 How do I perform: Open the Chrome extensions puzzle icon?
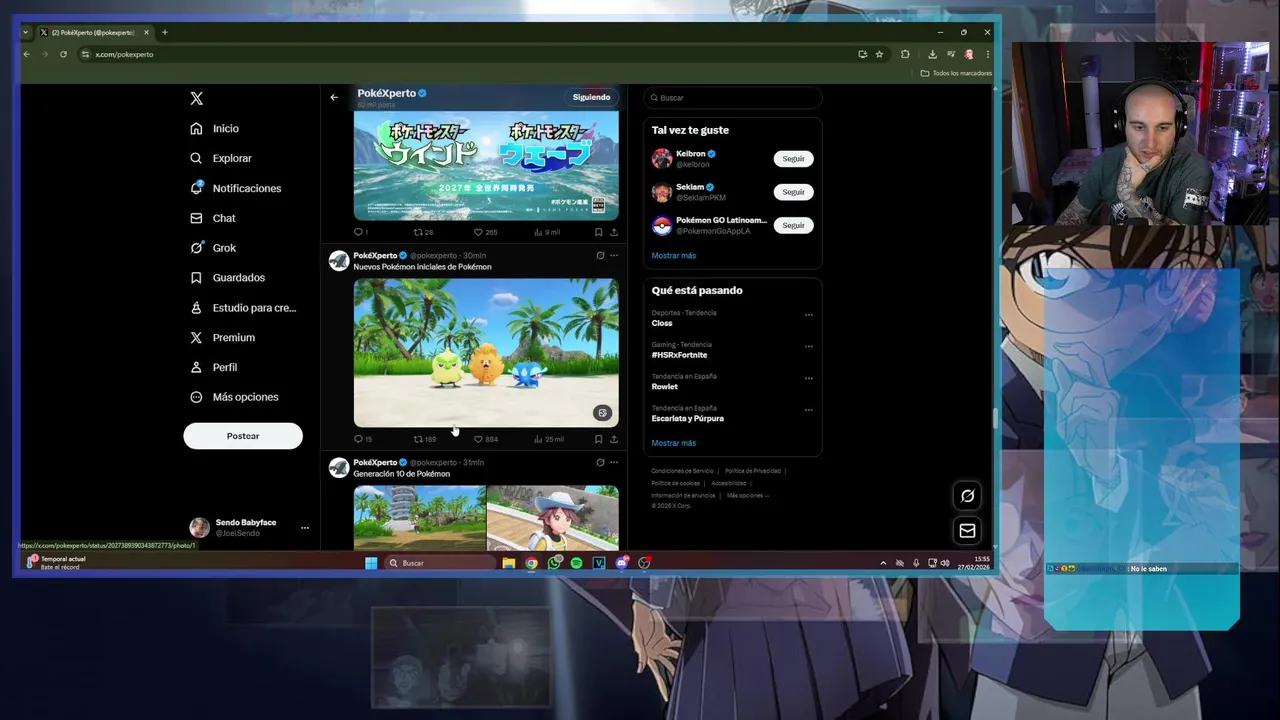click(x=905, y=54)
